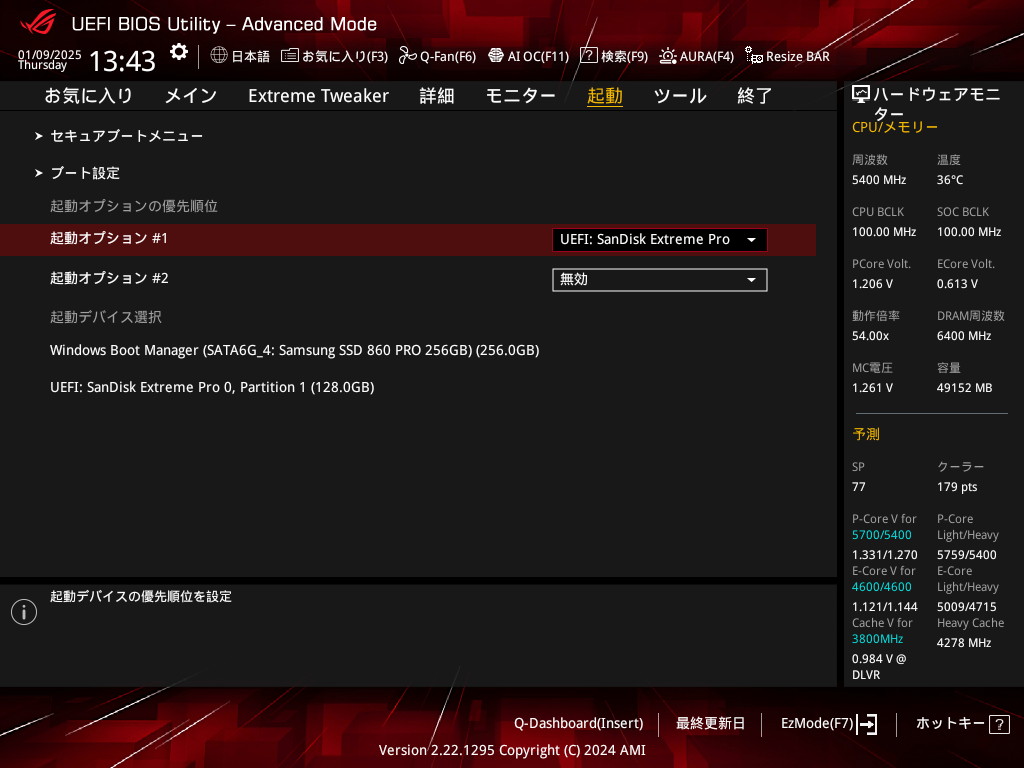Image resolution: width=1024 pixels, height=768 pixels.
Task: Click 最終更新日 in the footer
Action: [710, 723]
